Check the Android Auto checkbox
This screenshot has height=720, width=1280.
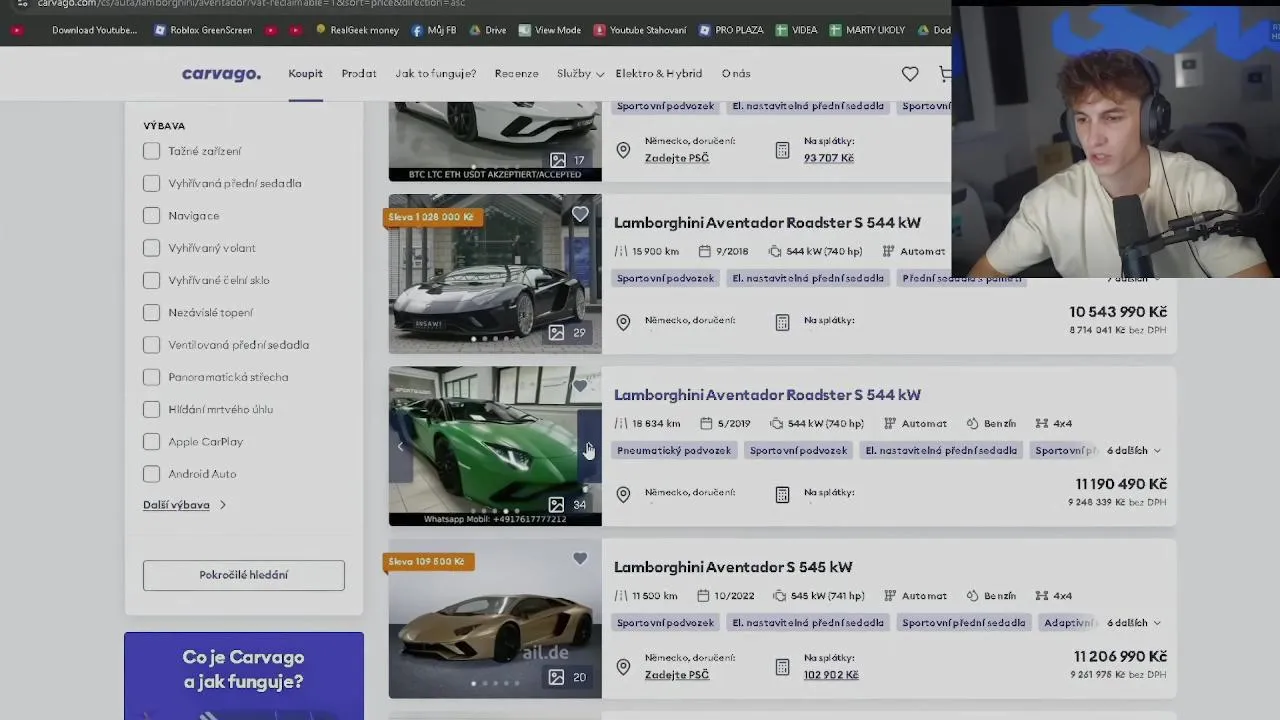151,474
